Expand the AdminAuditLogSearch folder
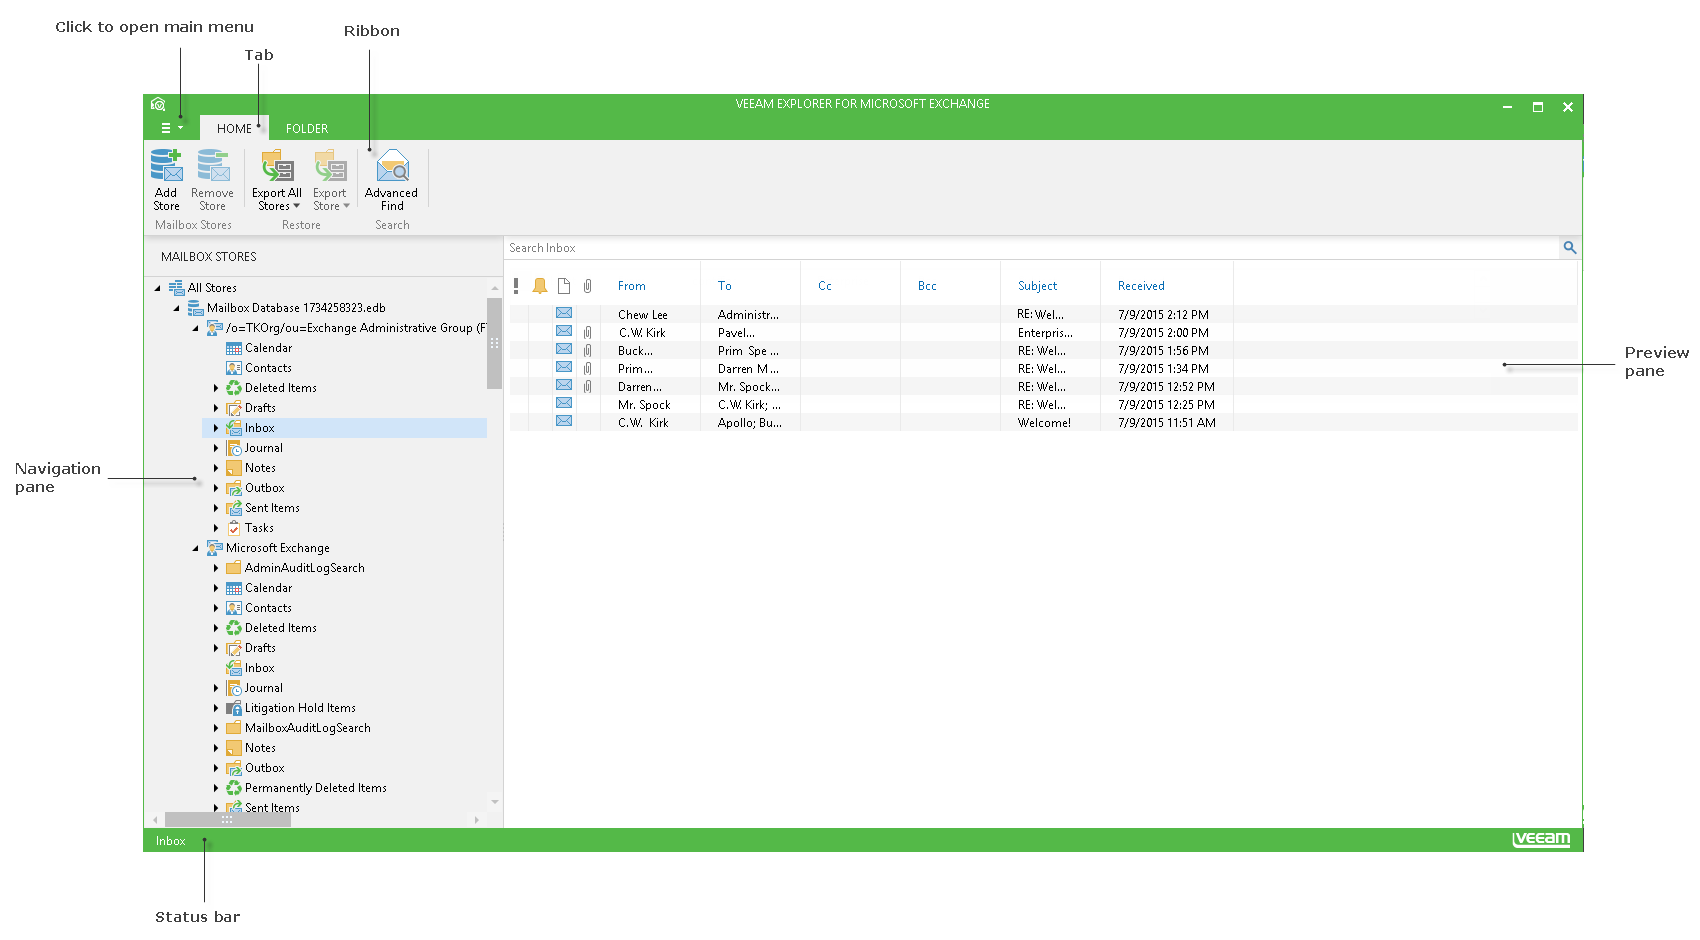Screen dimensions: 1700x940 (x=216, y=568)
